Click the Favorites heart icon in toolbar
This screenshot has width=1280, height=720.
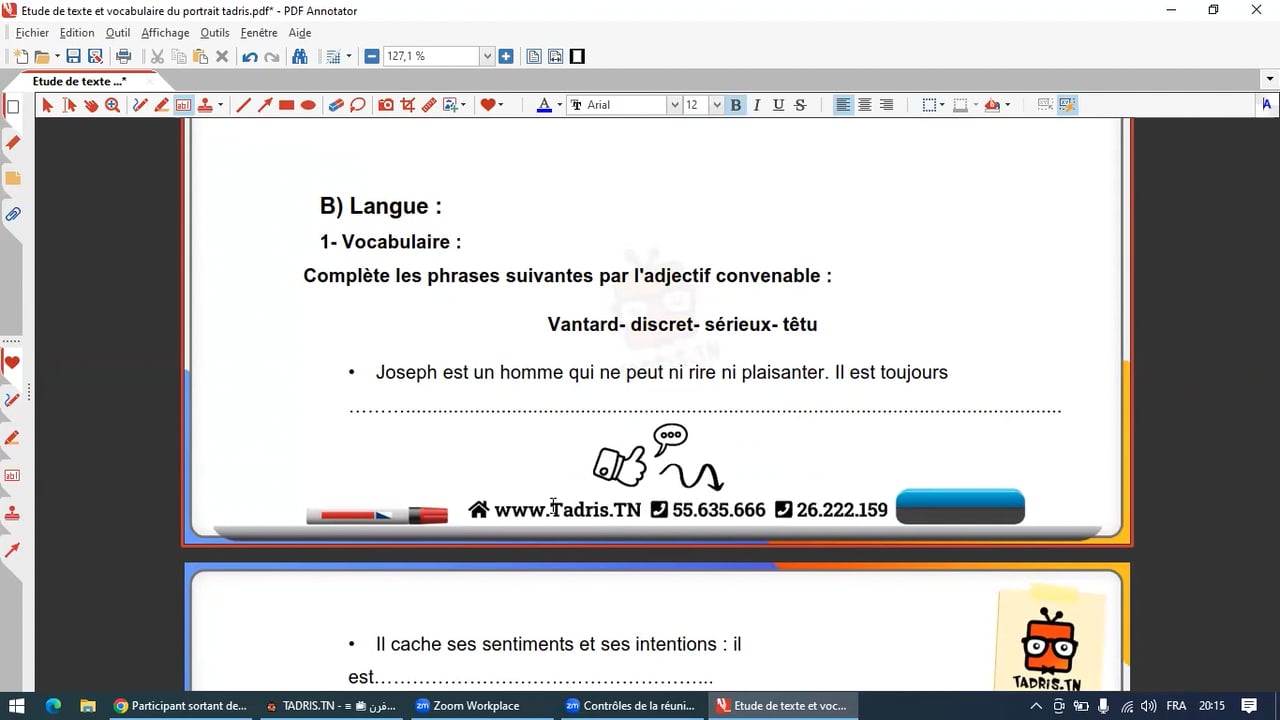click(487, 105)
